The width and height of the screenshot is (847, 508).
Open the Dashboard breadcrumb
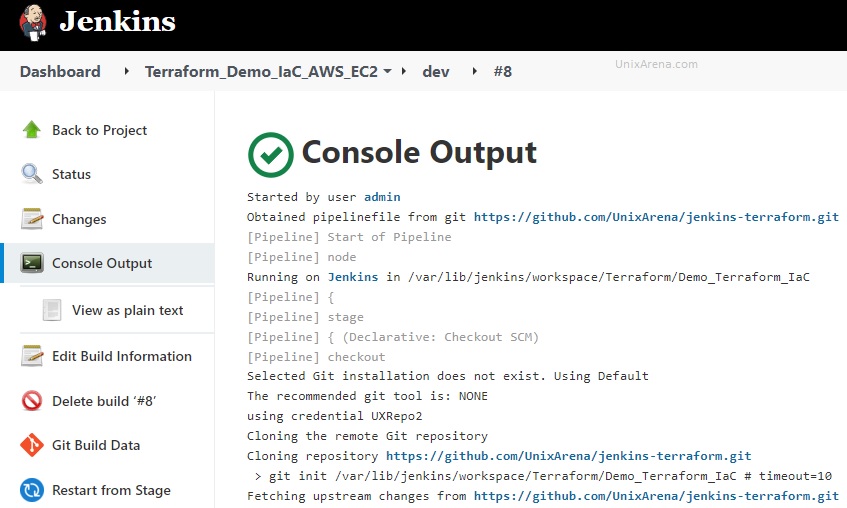click(60, 71)
